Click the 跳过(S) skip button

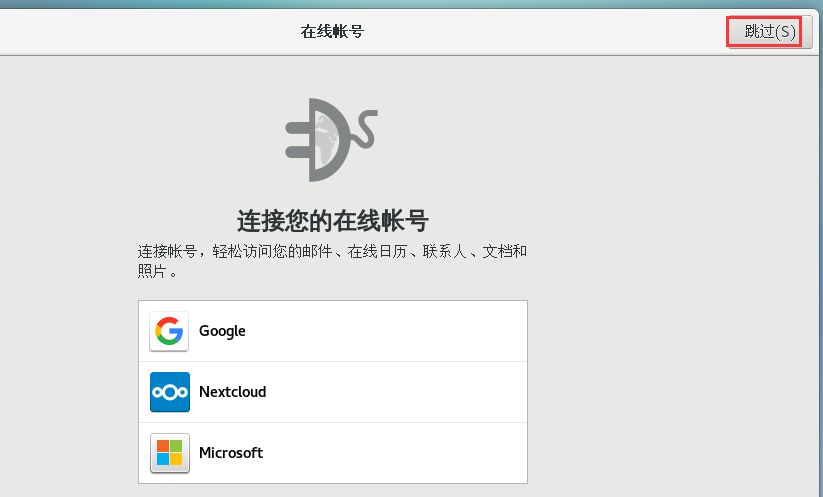click(769, 32)
